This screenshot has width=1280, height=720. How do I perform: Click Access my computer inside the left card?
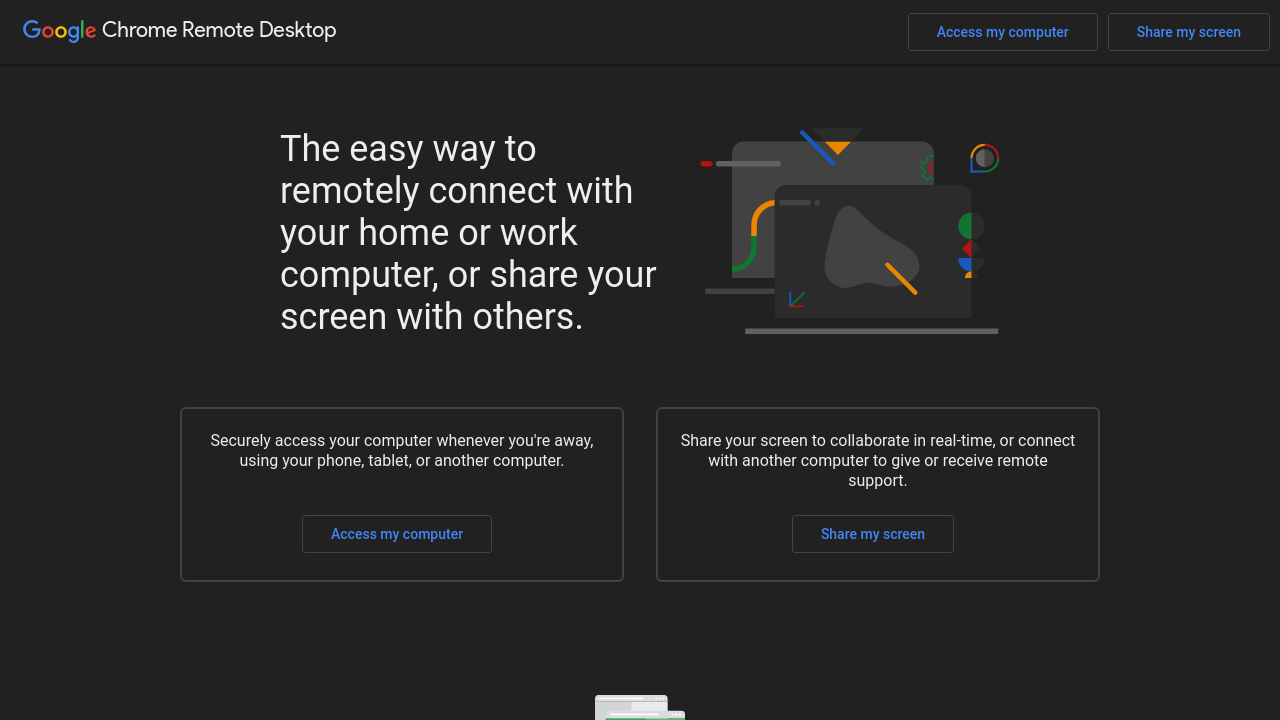pos(397,534)
